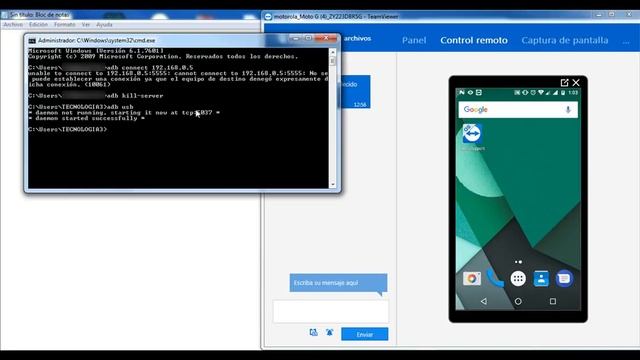
Task: Open the Camera app in the phone dock
Action: coord(472,279)
